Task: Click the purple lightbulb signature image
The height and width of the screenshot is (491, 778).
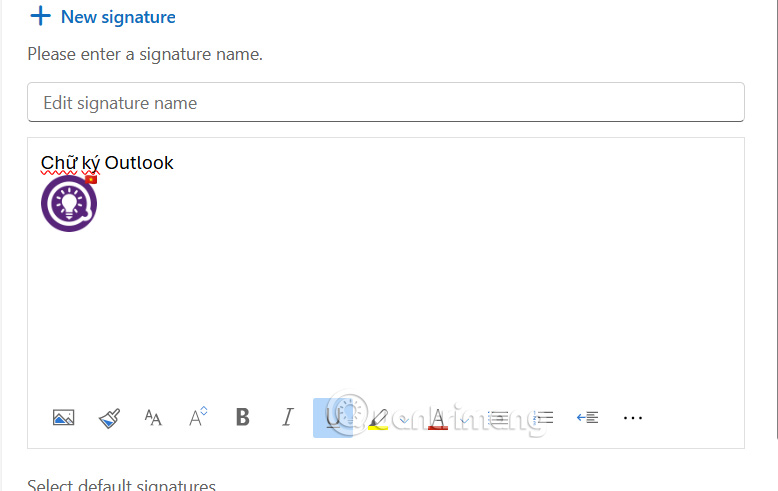Action: [x=69, y=204]
